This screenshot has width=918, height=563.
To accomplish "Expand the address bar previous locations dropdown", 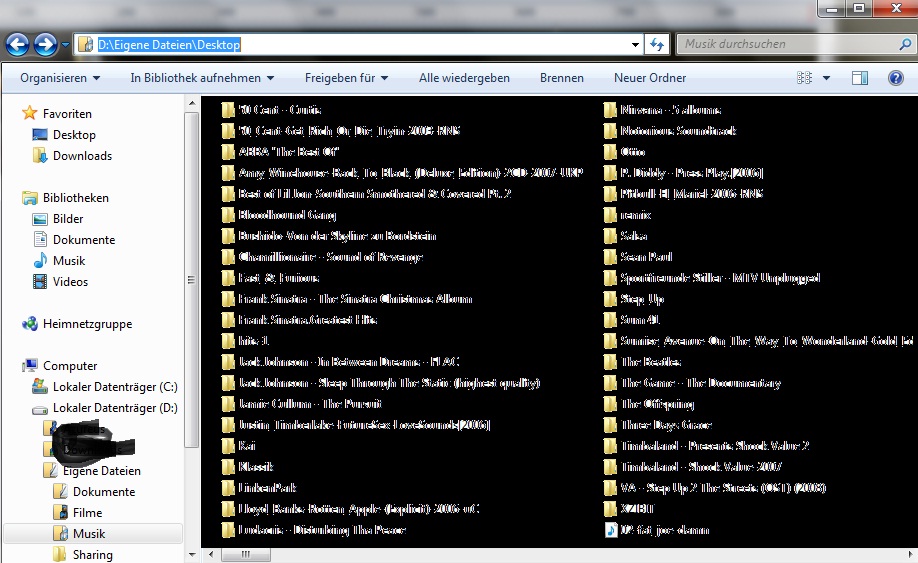I will coord(635,44).
